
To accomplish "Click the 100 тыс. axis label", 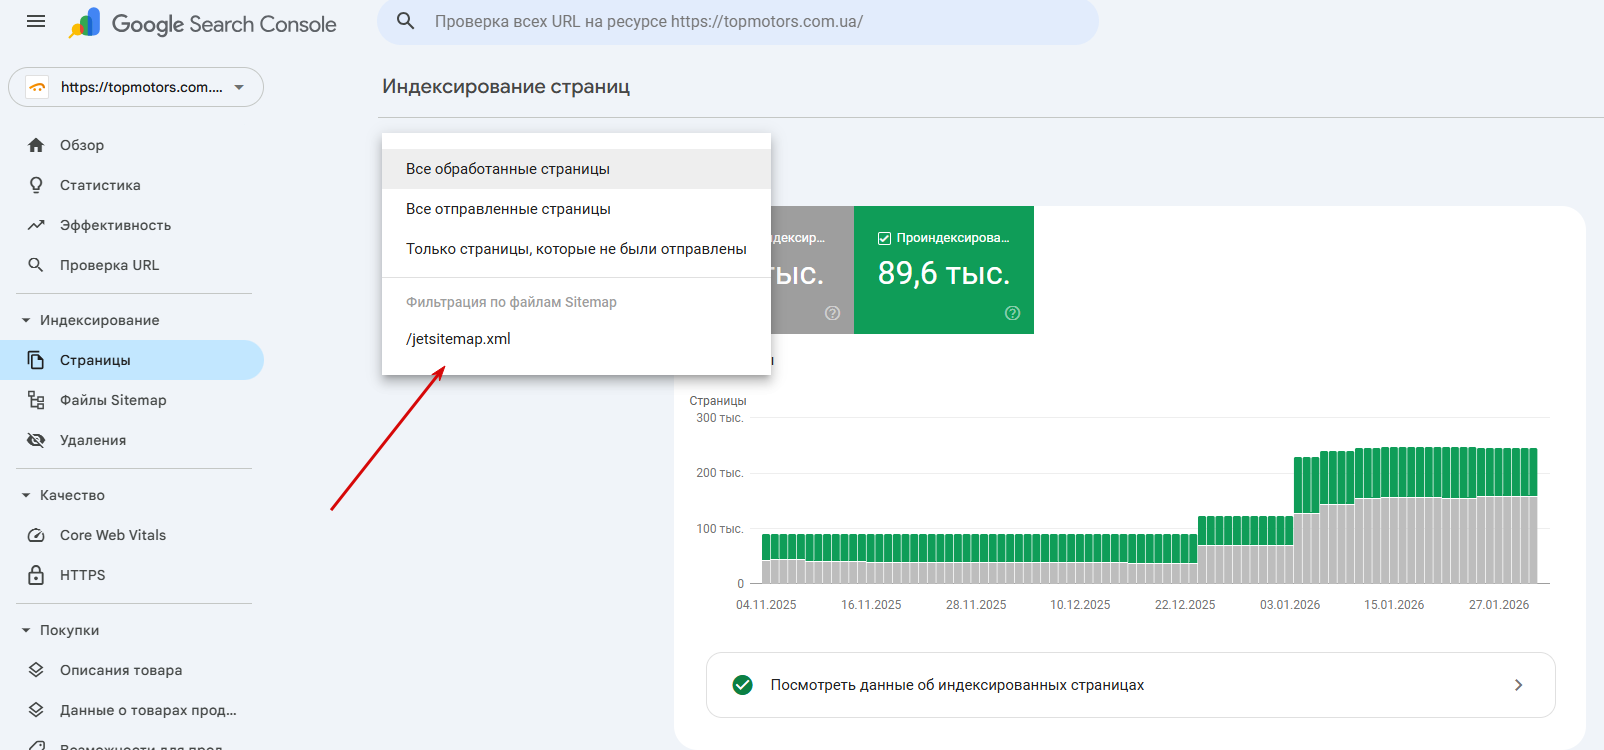I will coord(720,529).
